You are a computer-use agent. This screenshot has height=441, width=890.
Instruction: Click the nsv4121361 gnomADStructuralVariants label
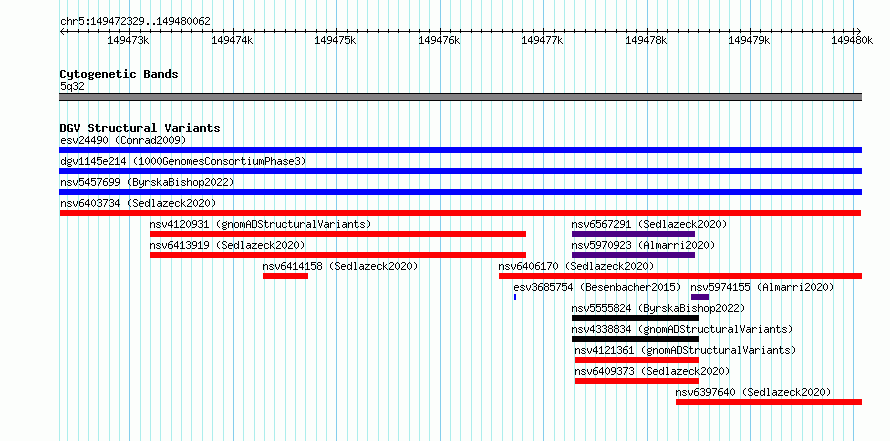tap(685, 350)
